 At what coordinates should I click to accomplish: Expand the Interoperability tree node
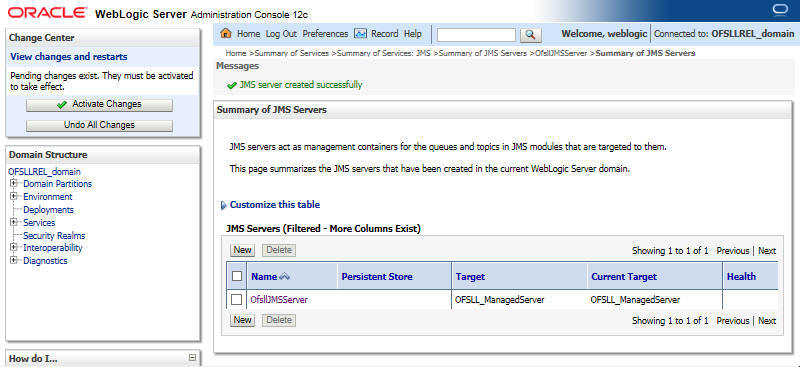pyautogui.click(x=14, y=248)
